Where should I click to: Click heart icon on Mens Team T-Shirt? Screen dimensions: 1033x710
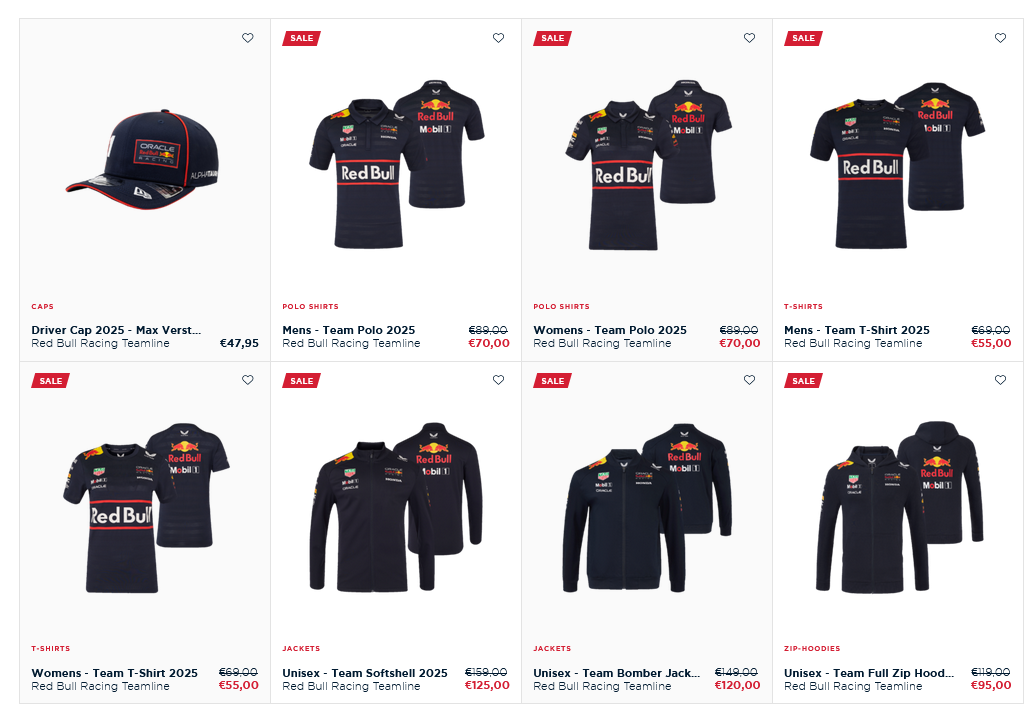coord(1001,38)
